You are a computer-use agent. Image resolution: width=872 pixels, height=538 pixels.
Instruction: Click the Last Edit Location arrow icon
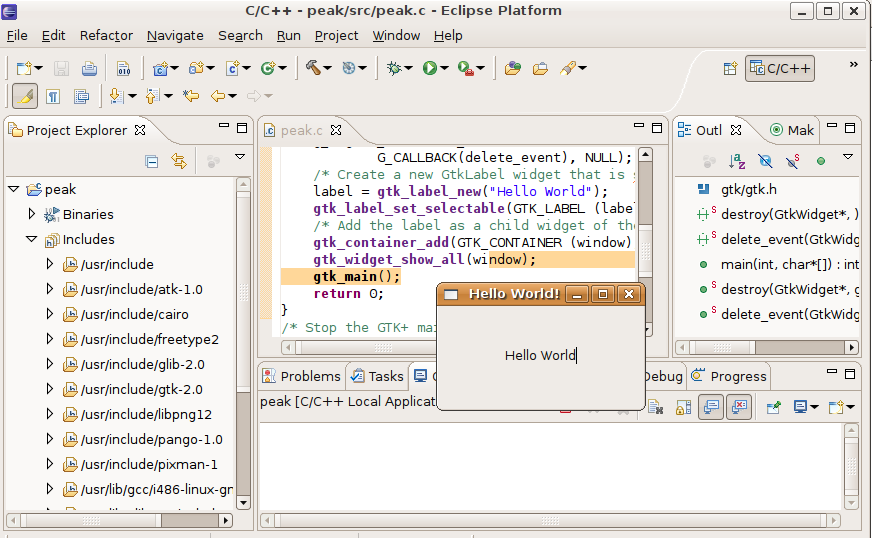click(191, 96)
